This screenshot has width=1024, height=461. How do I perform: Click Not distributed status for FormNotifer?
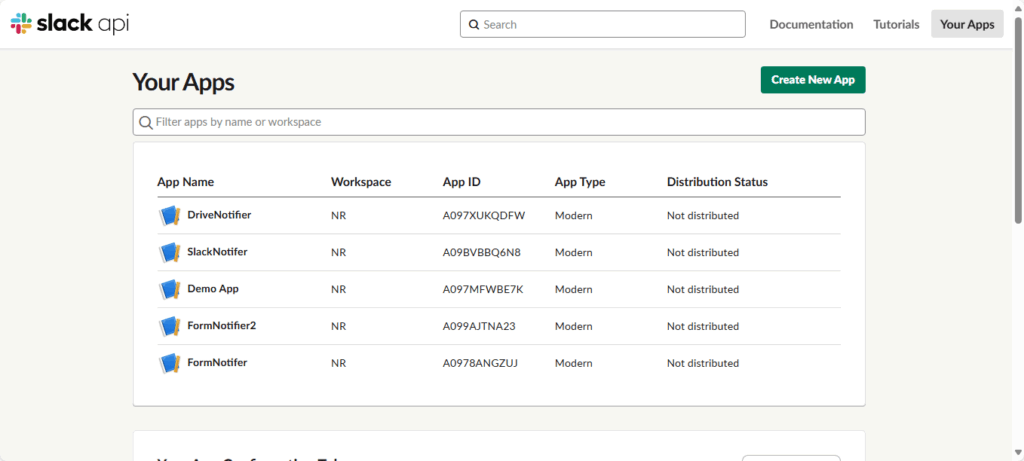[x=703, y=363]
